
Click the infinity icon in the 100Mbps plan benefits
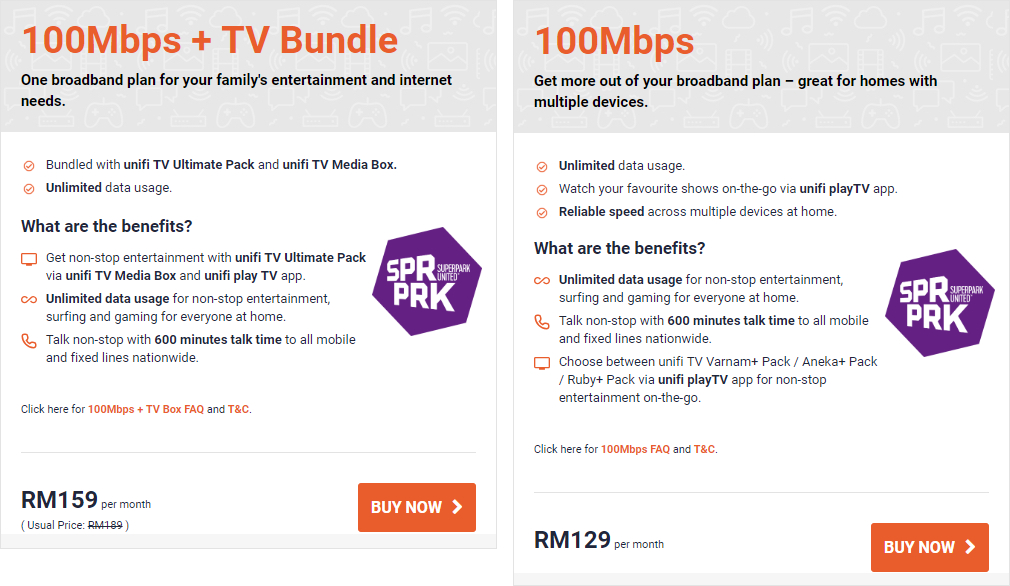click(542, 282)
